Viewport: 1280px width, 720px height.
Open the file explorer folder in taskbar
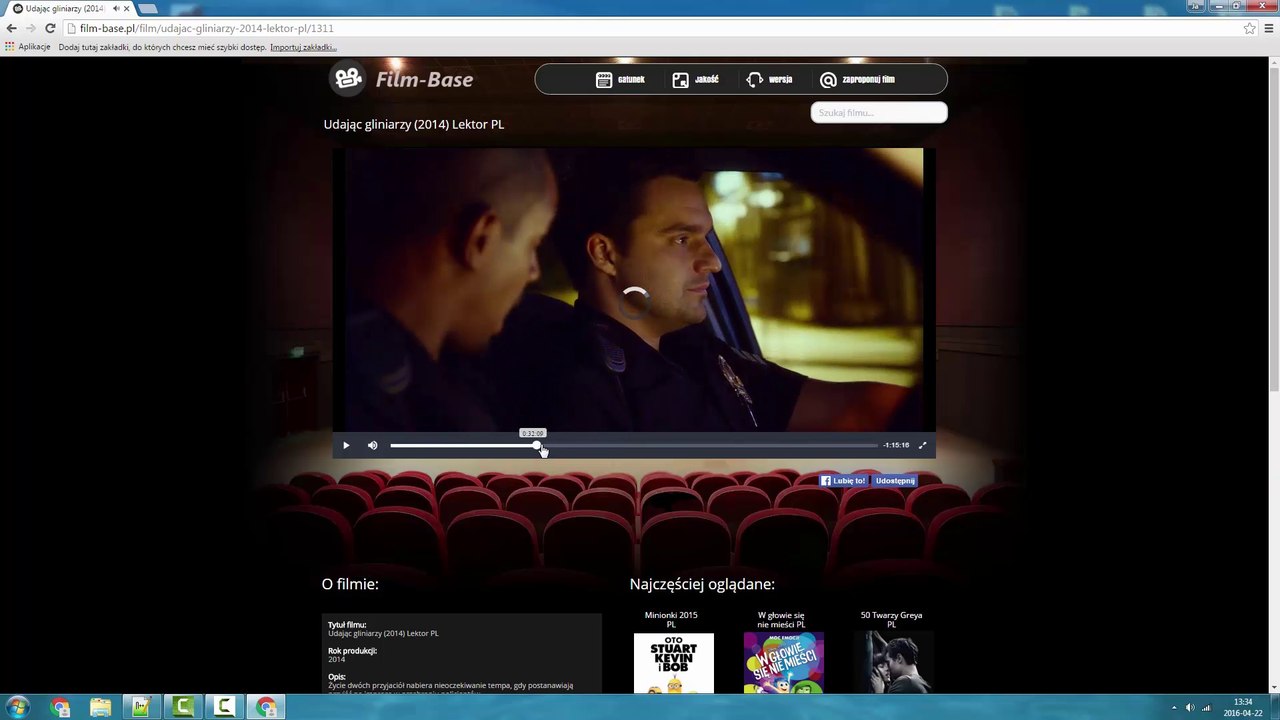[x=100, y=707]
